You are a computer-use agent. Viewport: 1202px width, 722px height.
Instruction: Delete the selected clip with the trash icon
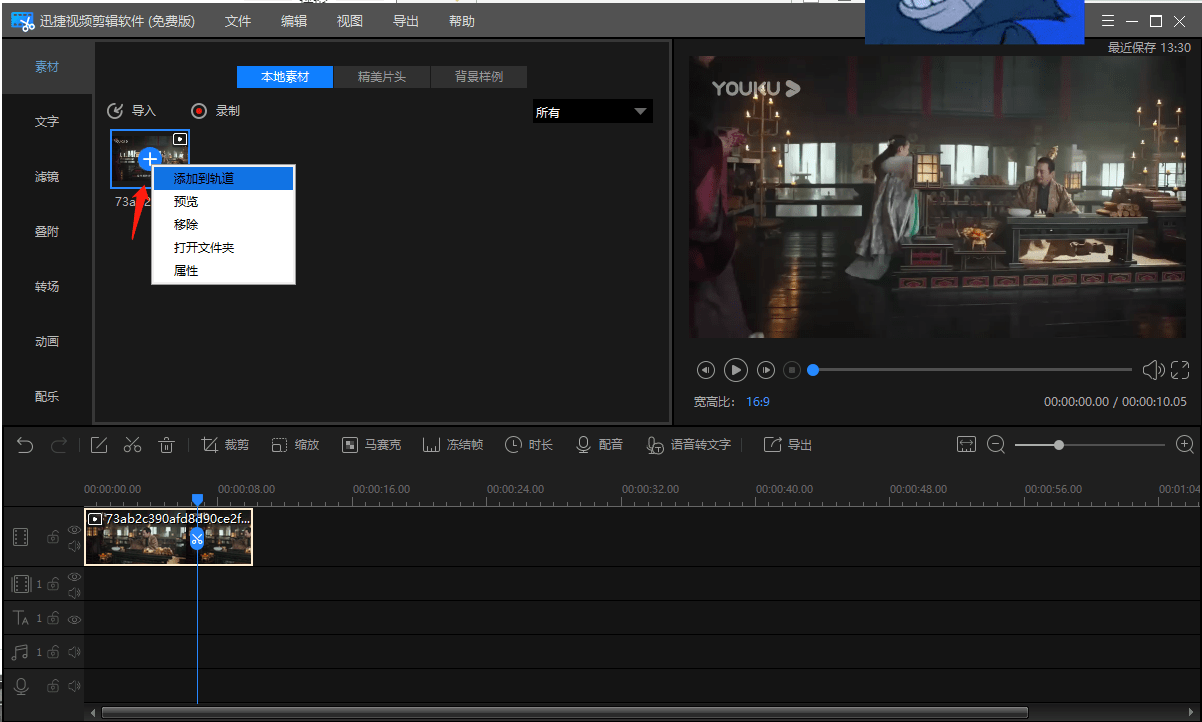click(167, 445)
